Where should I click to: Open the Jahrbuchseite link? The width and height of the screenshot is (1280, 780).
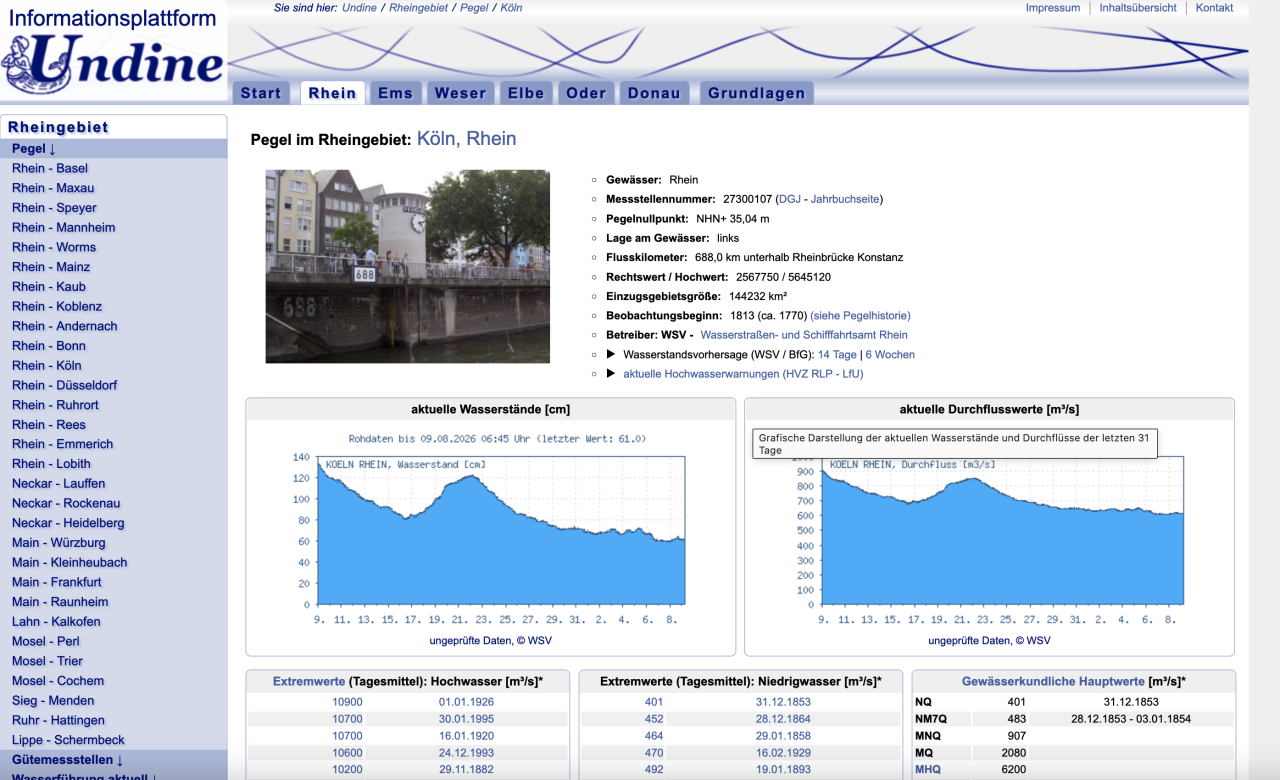point(844,199)
